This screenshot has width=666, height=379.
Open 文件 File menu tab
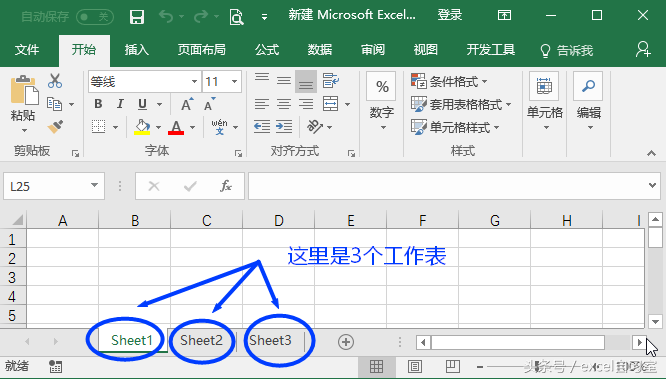[x=27, y=50]
